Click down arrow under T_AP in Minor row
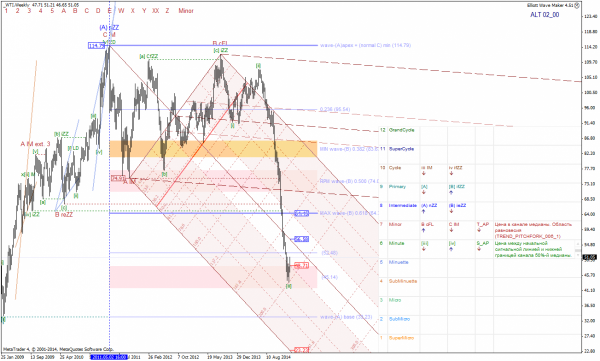The width and height of the screenshot is (600, 361). [479, 230]
